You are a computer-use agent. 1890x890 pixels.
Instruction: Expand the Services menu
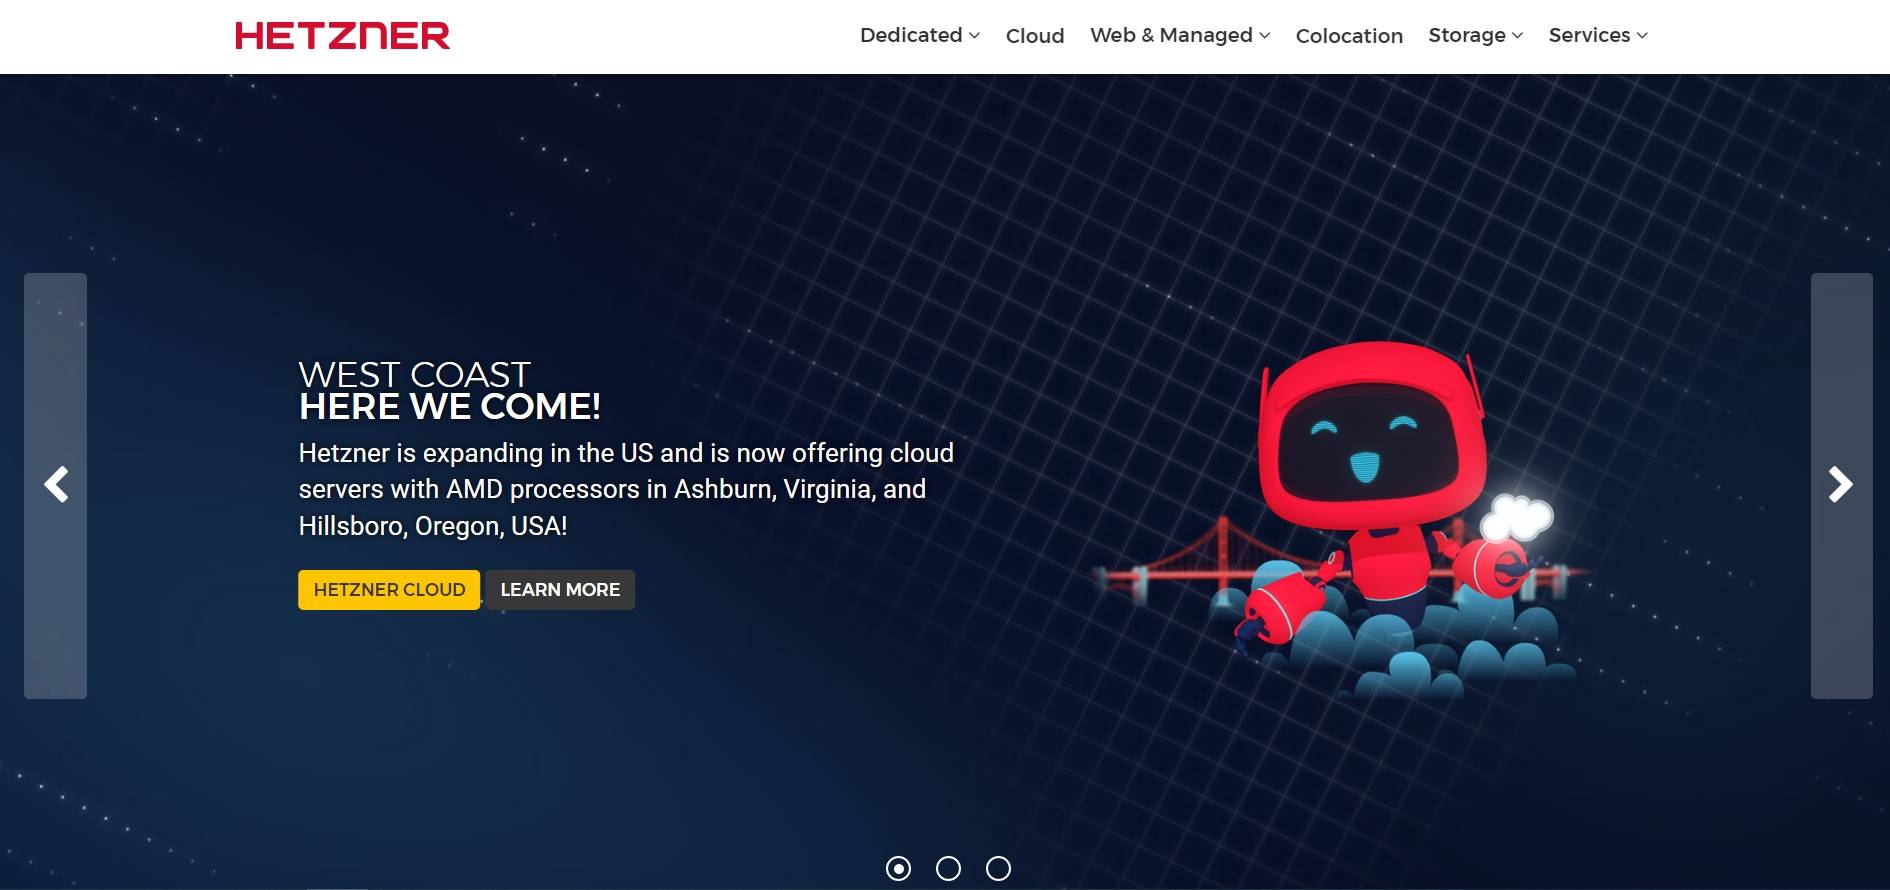(1598, 35)
